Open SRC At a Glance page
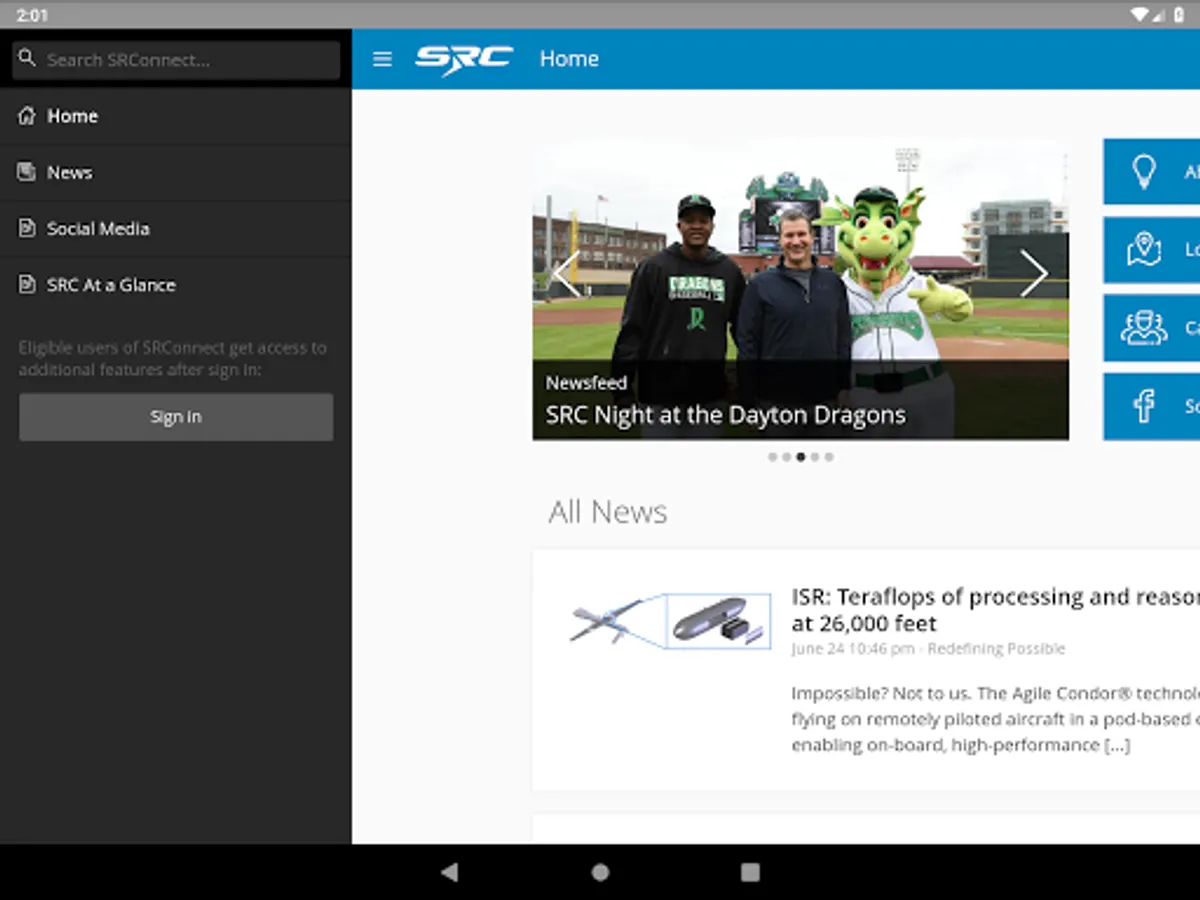 pyautogui.click(x=176, y=285)
